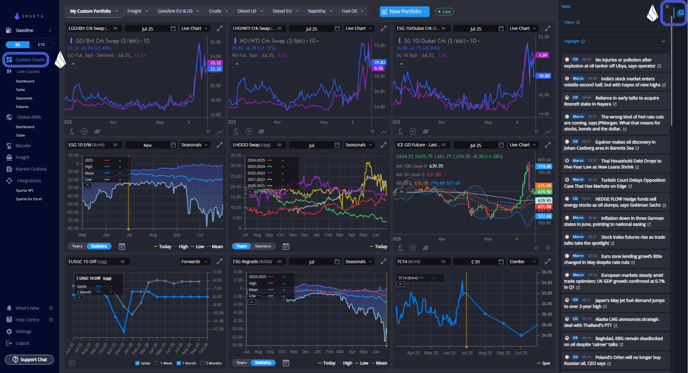
Task: Open Custom Charts in the sidebar
Action: (26, 60)
